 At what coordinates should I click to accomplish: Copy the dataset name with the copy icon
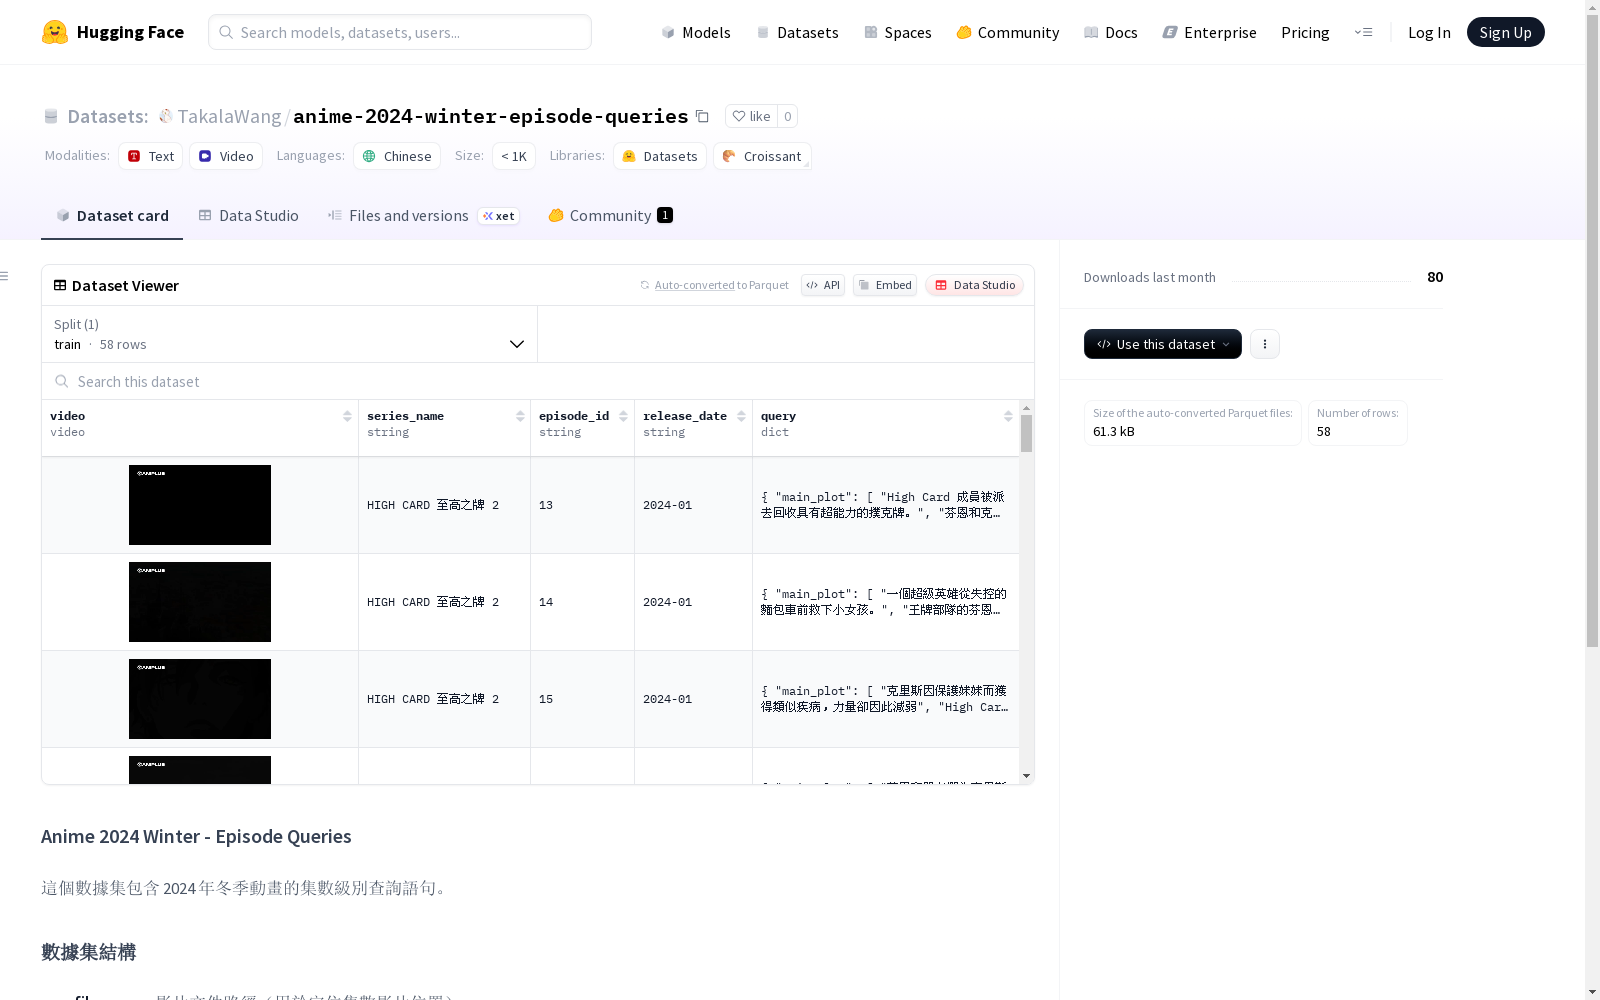(702, 116)
